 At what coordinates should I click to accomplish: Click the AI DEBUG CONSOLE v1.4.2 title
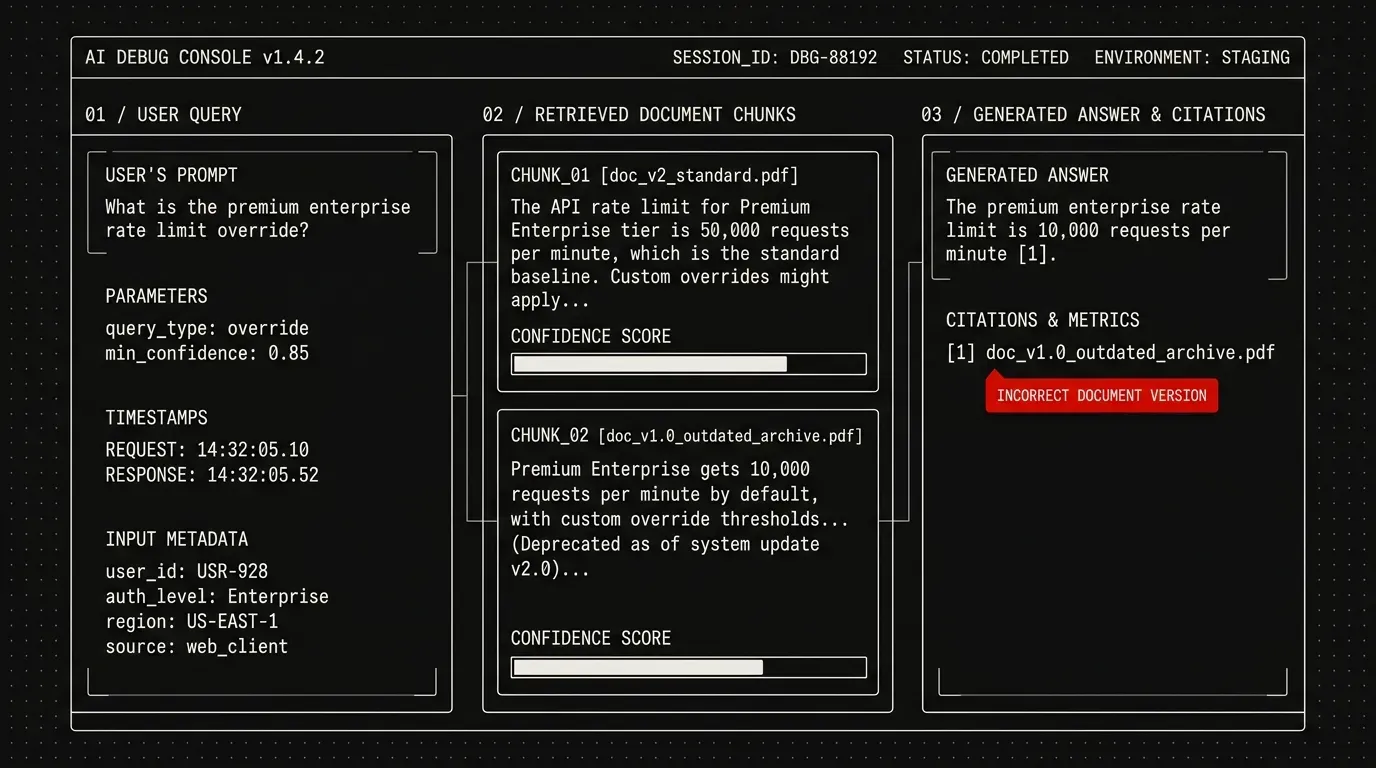[205, 57]
